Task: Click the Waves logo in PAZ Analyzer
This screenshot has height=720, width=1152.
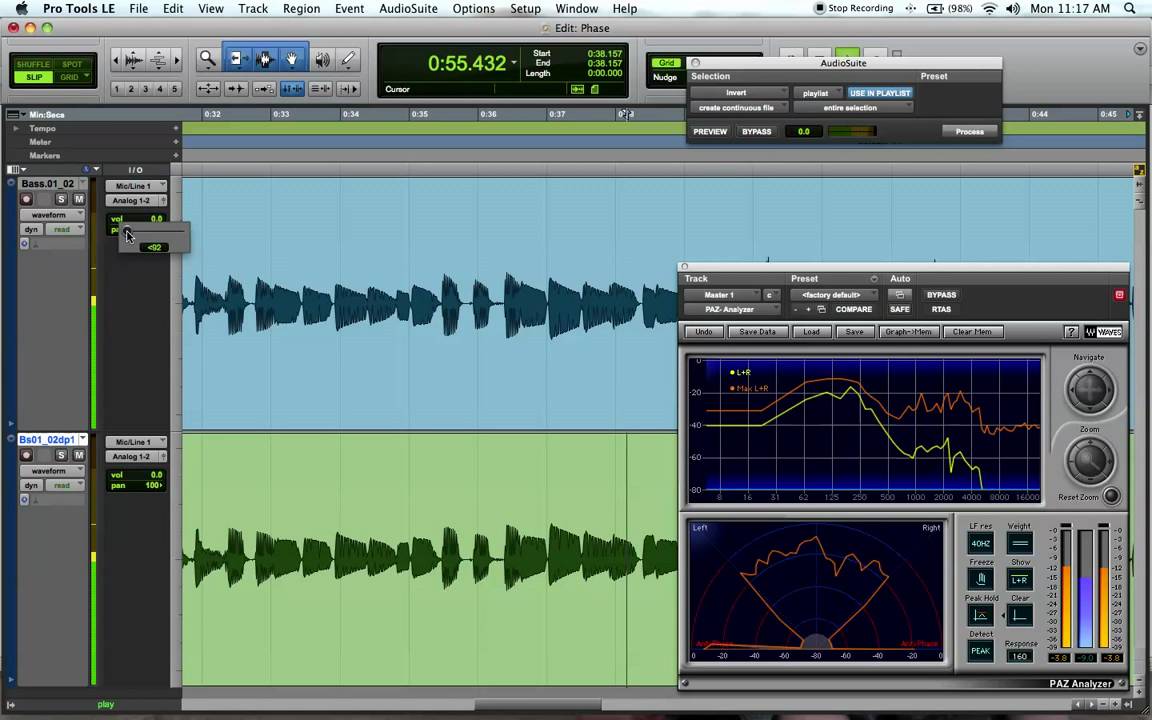Action: (1104, 332)
